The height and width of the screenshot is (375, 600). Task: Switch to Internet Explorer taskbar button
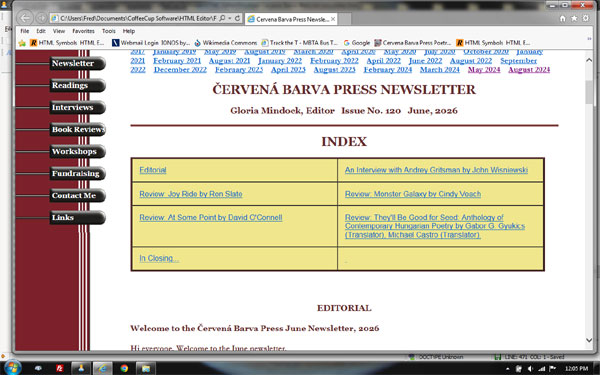[x=103, y=368]
